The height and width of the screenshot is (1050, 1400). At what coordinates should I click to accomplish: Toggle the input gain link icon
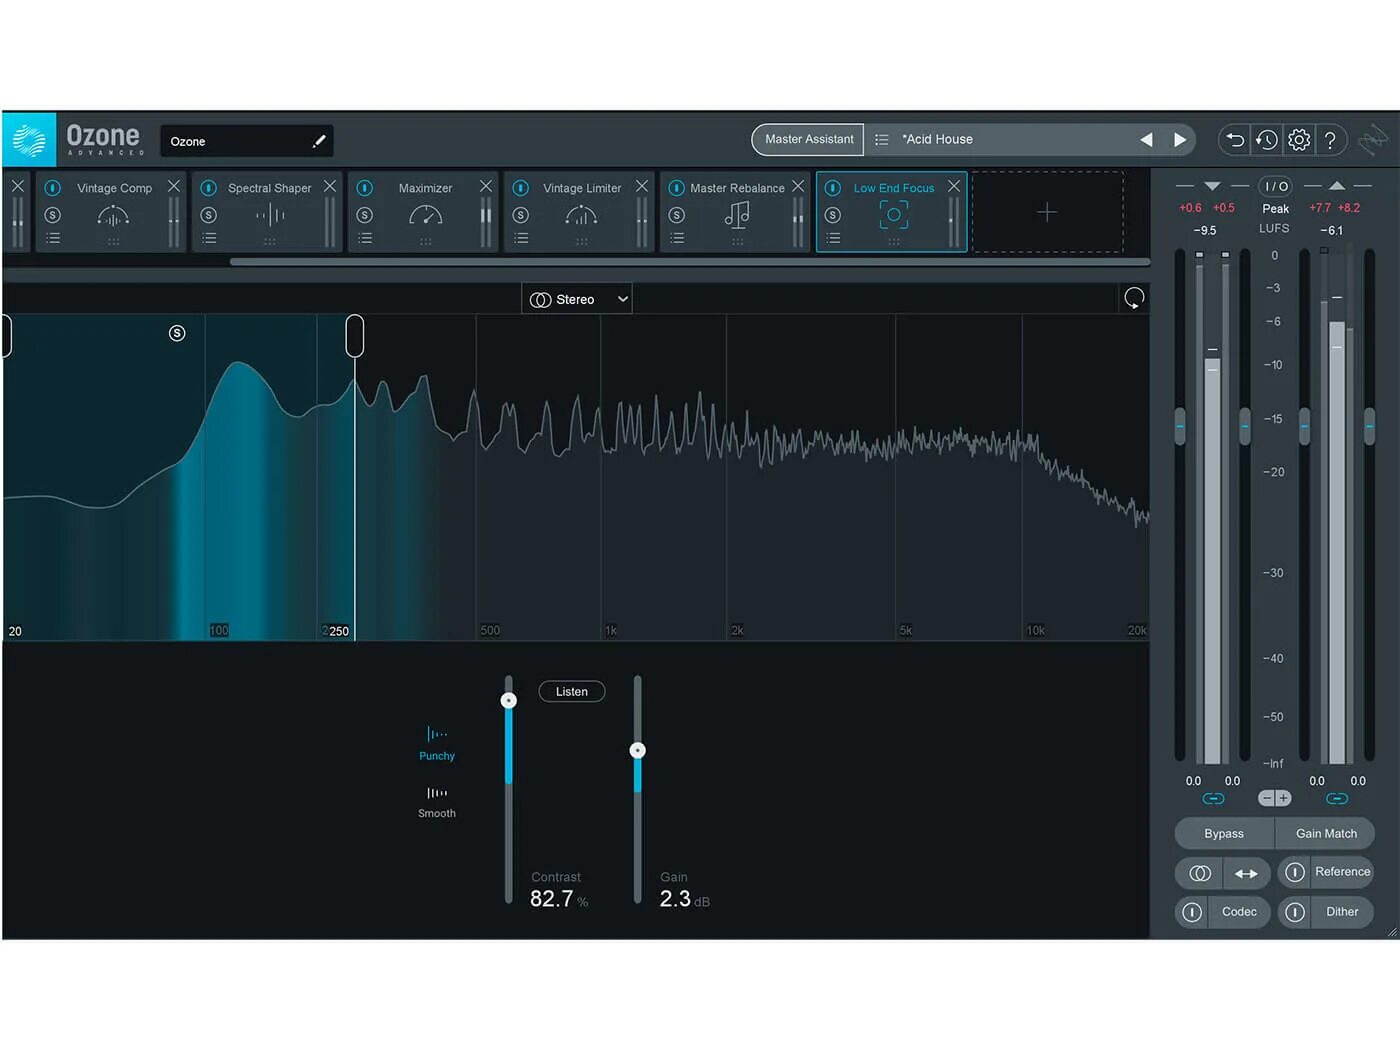tap(1213, 798)
